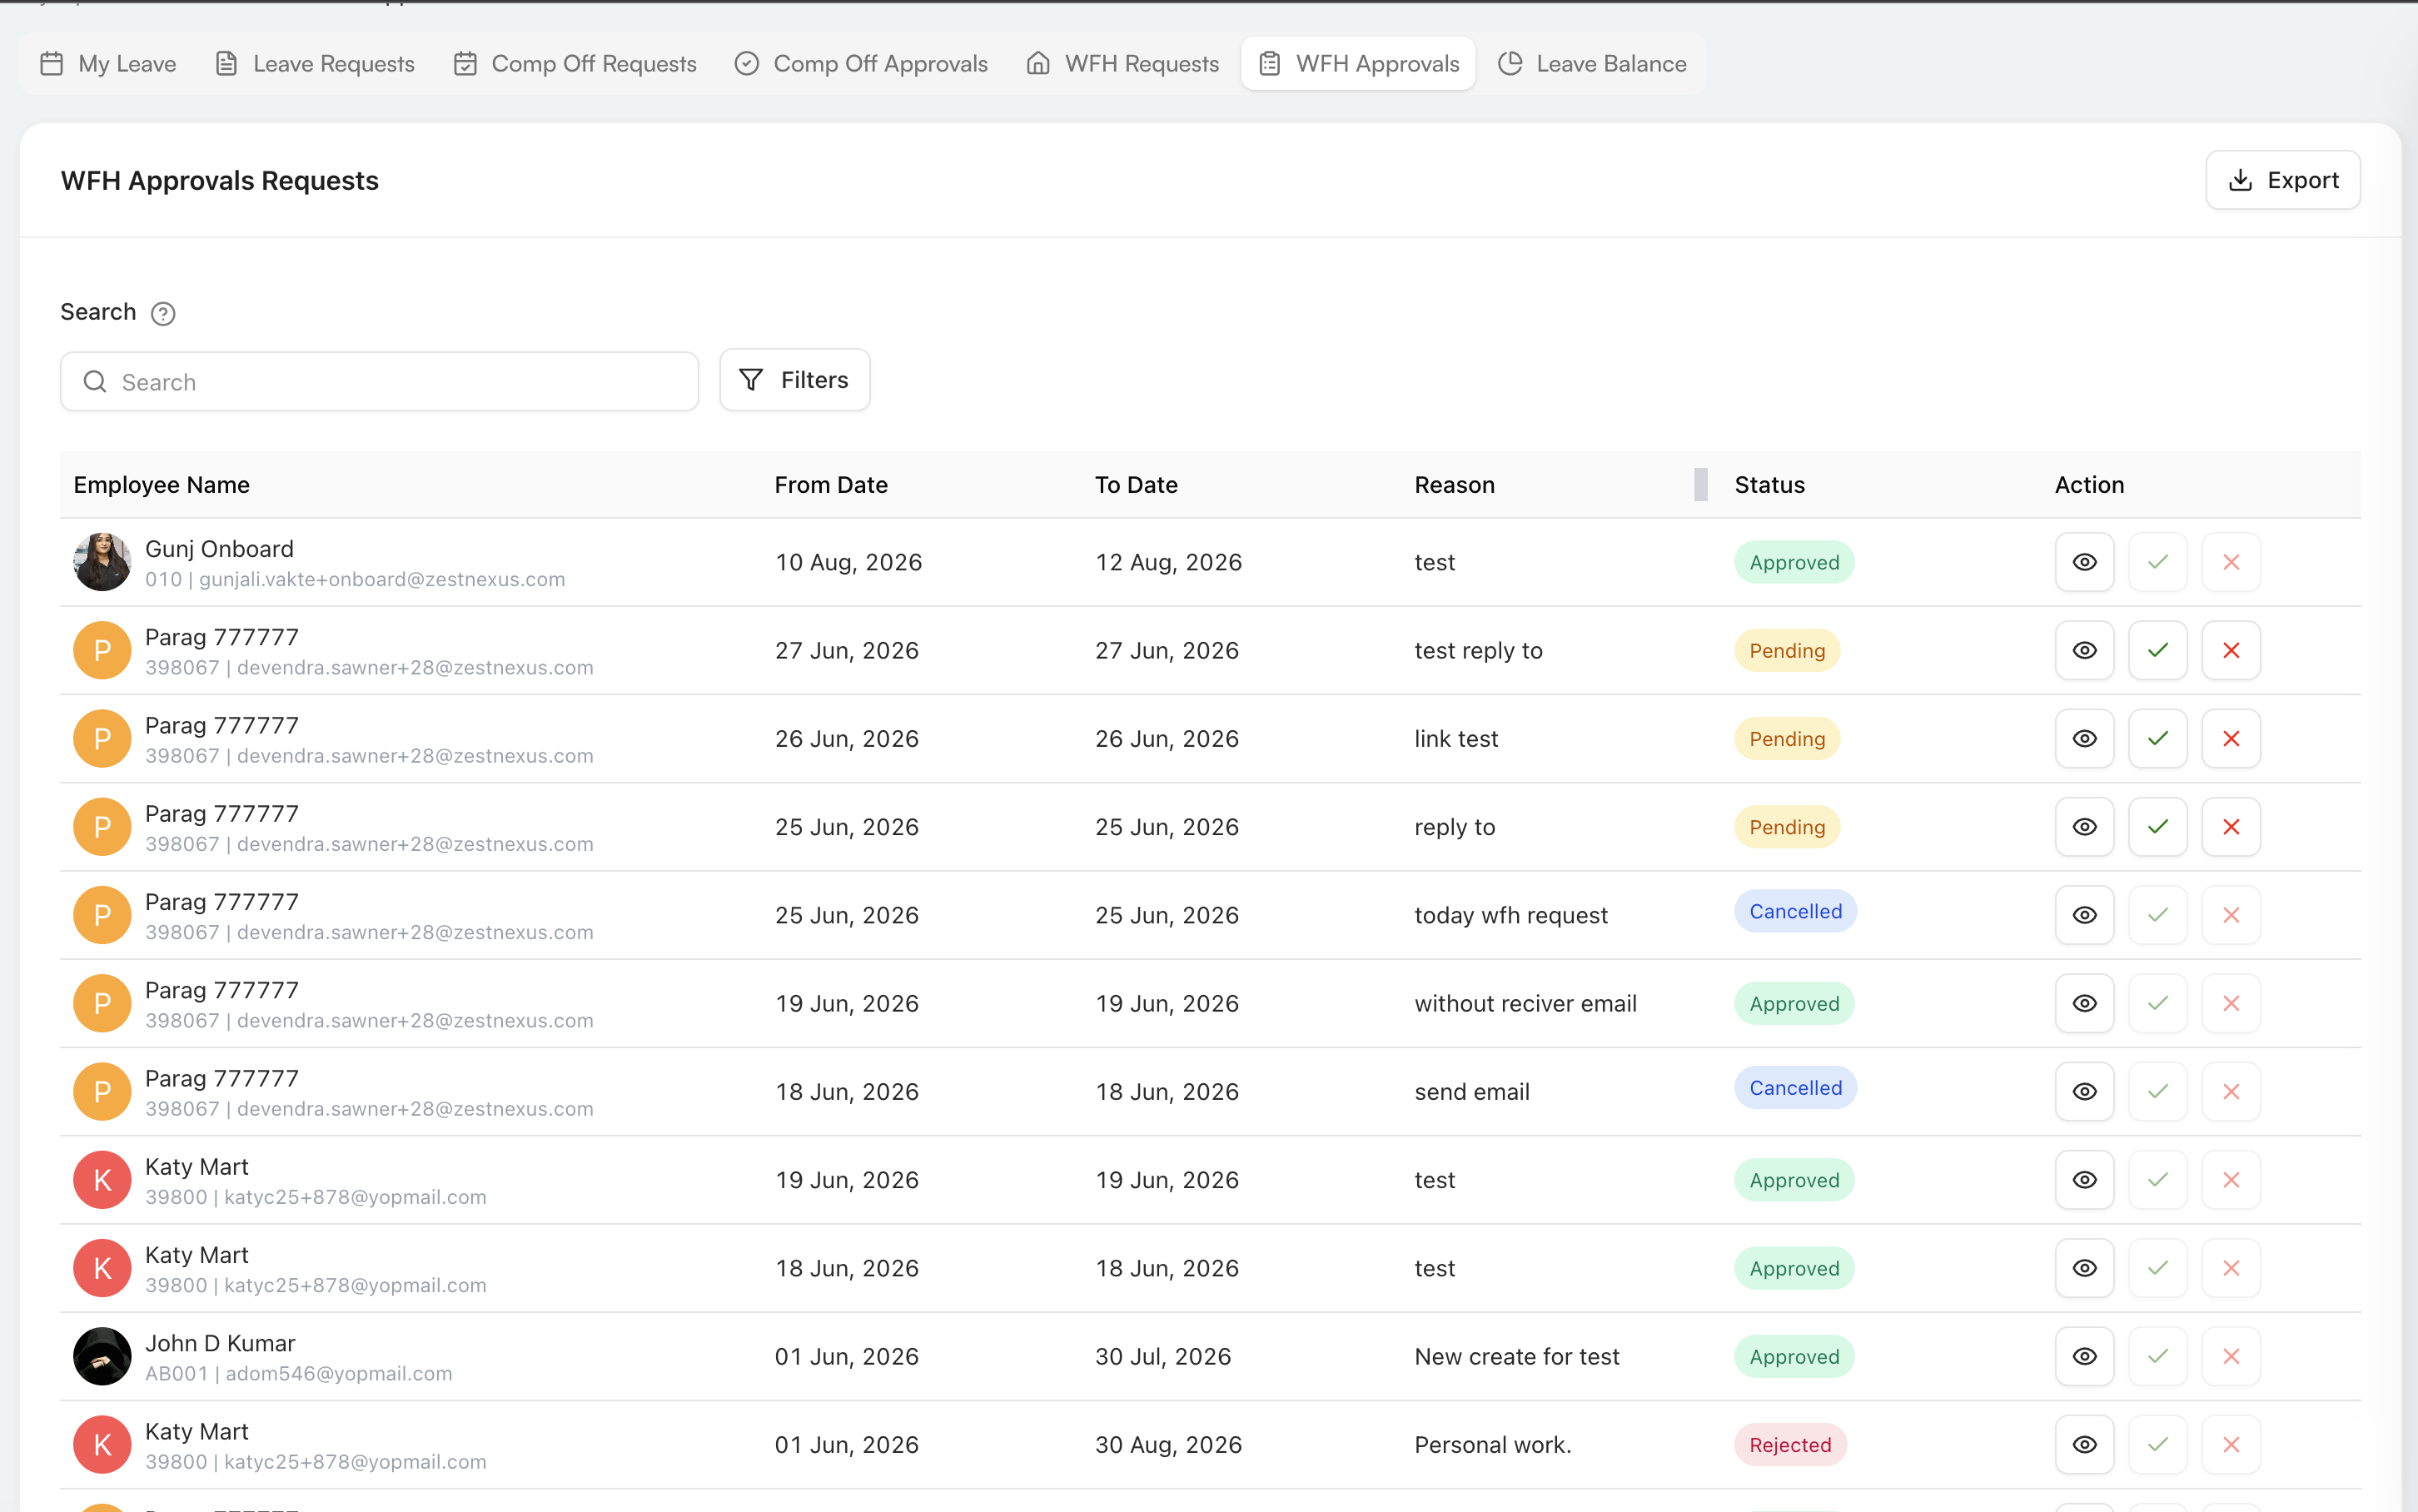This screenshot has width=2418, height=1512.
Task: View the 'Personal work.' request details
Action: (2084, 1444)
